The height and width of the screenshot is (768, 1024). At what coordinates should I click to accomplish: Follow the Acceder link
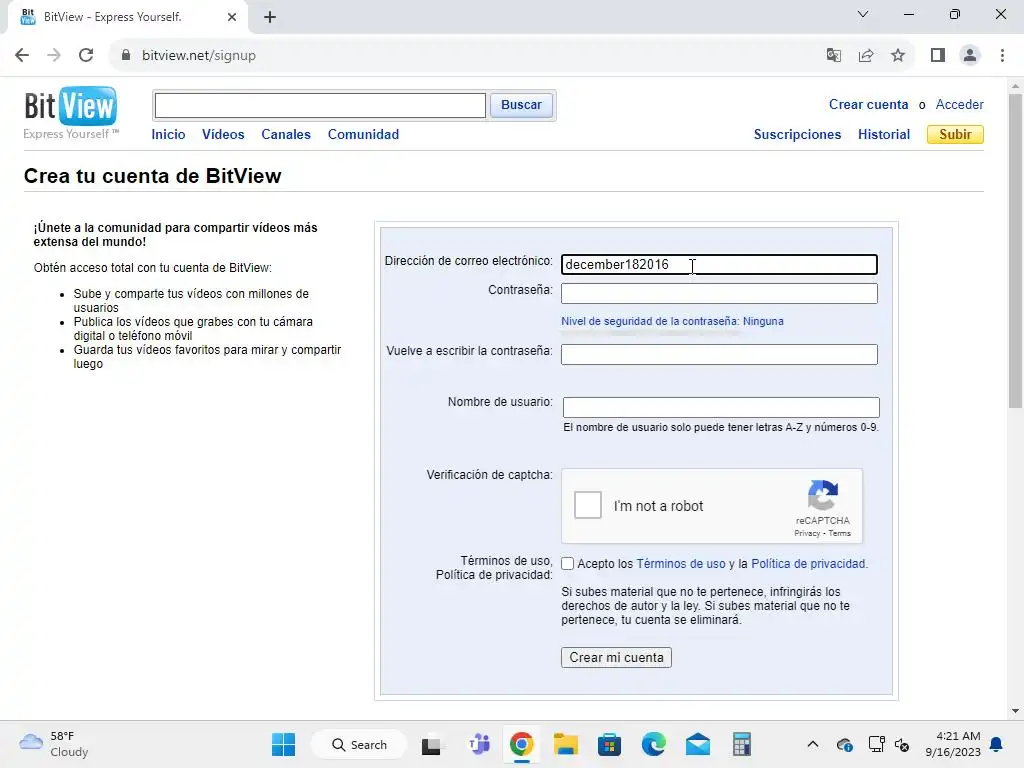coord(959,104)
